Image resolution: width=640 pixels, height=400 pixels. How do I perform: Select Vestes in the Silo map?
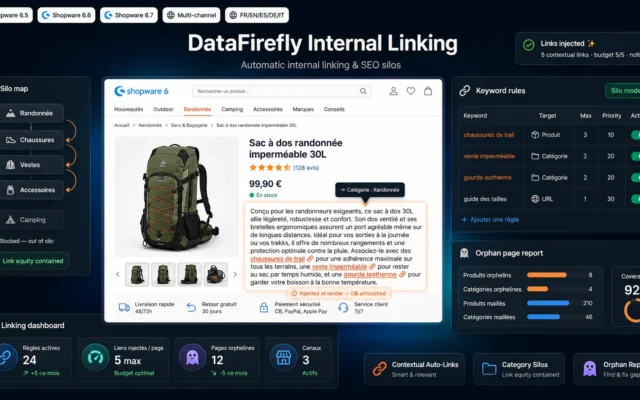pos(31,165)
